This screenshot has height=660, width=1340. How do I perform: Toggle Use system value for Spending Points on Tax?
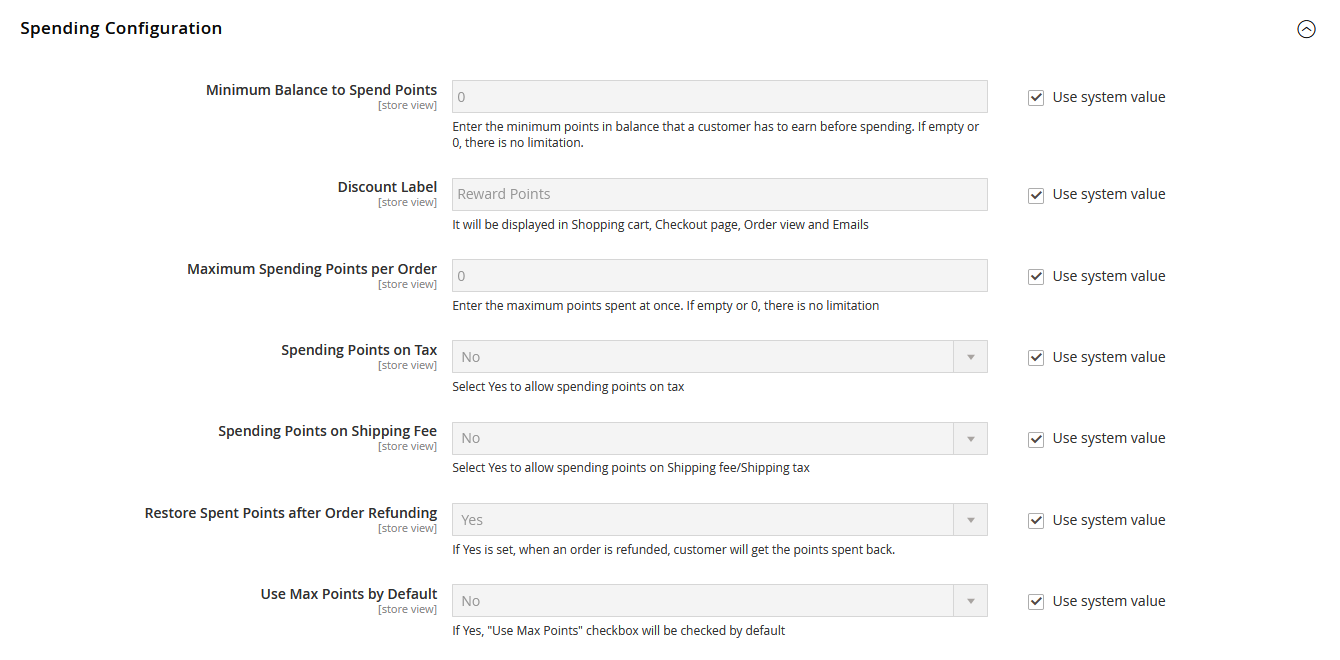point(1036,358)
